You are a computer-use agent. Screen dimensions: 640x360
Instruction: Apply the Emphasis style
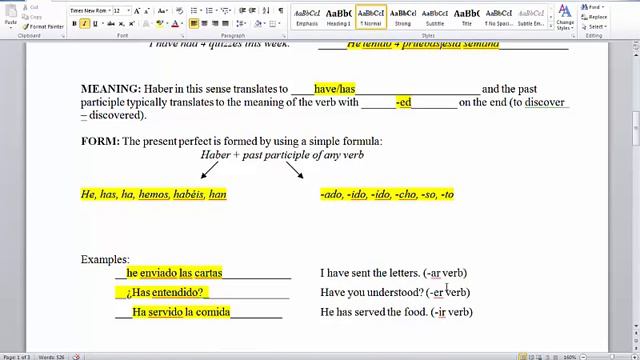click(x=307, y=18)
